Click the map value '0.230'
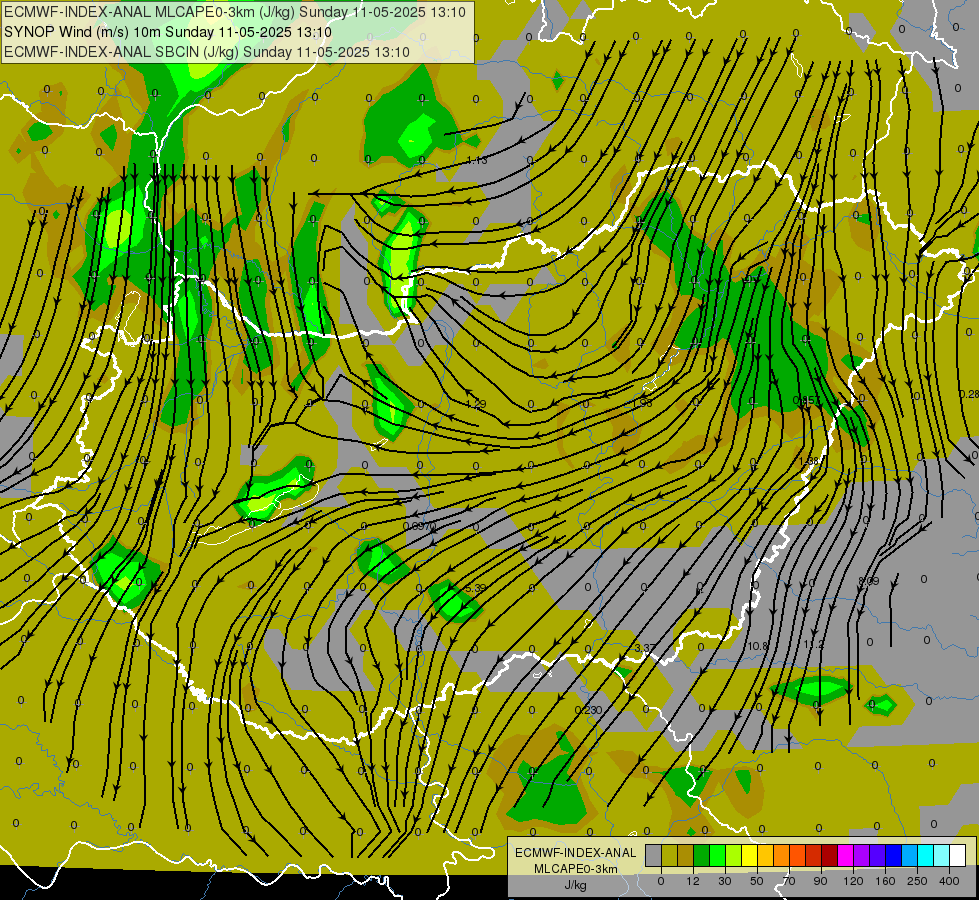 (x=588, y=710)
